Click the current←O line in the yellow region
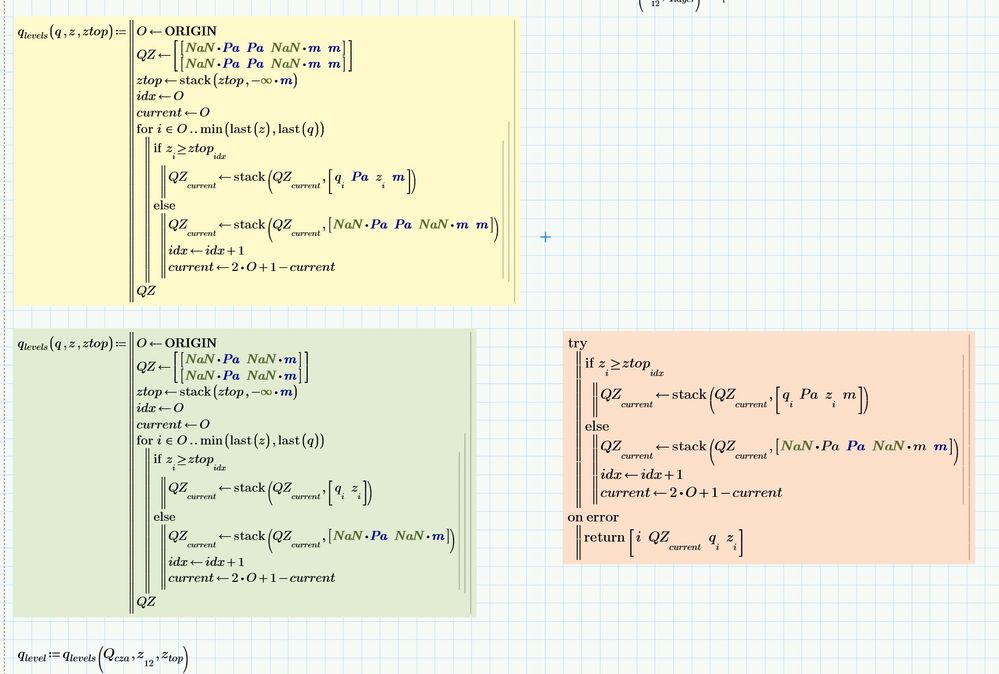The image size is (999, 674). 173,113
